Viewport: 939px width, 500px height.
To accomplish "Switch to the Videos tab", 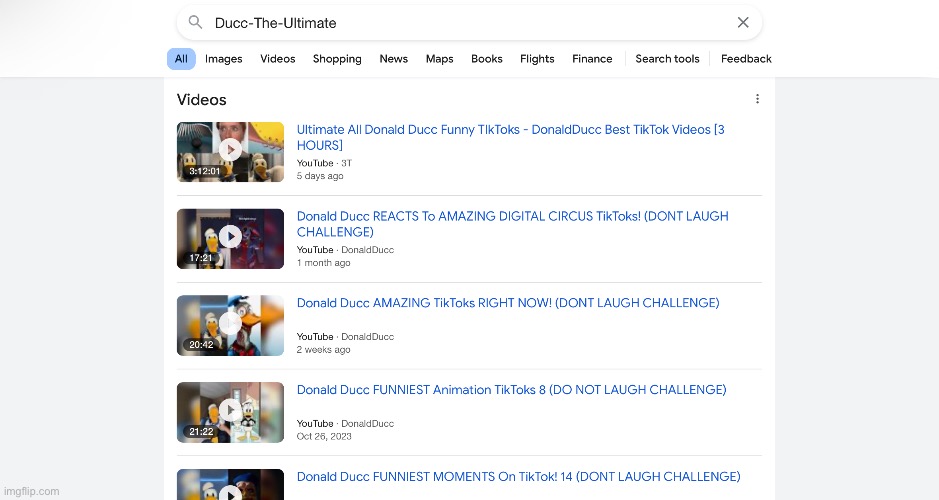I will tap(278, 59).
